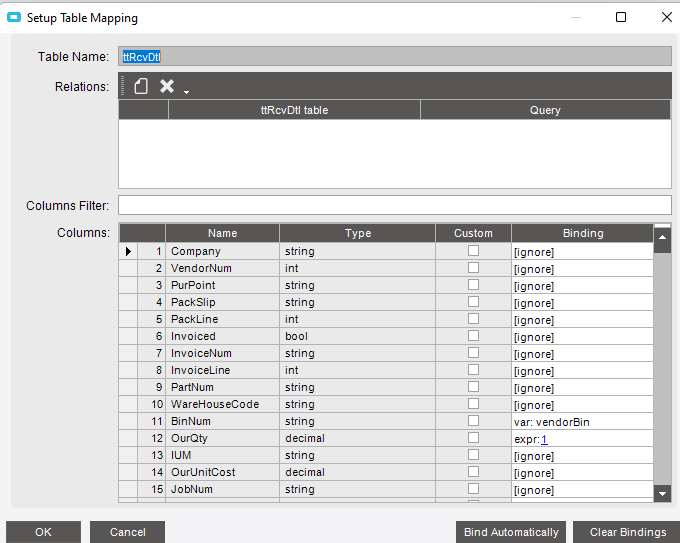
Task: Open the var: vendorBin binding for BinNum
Action: (582, 422)
